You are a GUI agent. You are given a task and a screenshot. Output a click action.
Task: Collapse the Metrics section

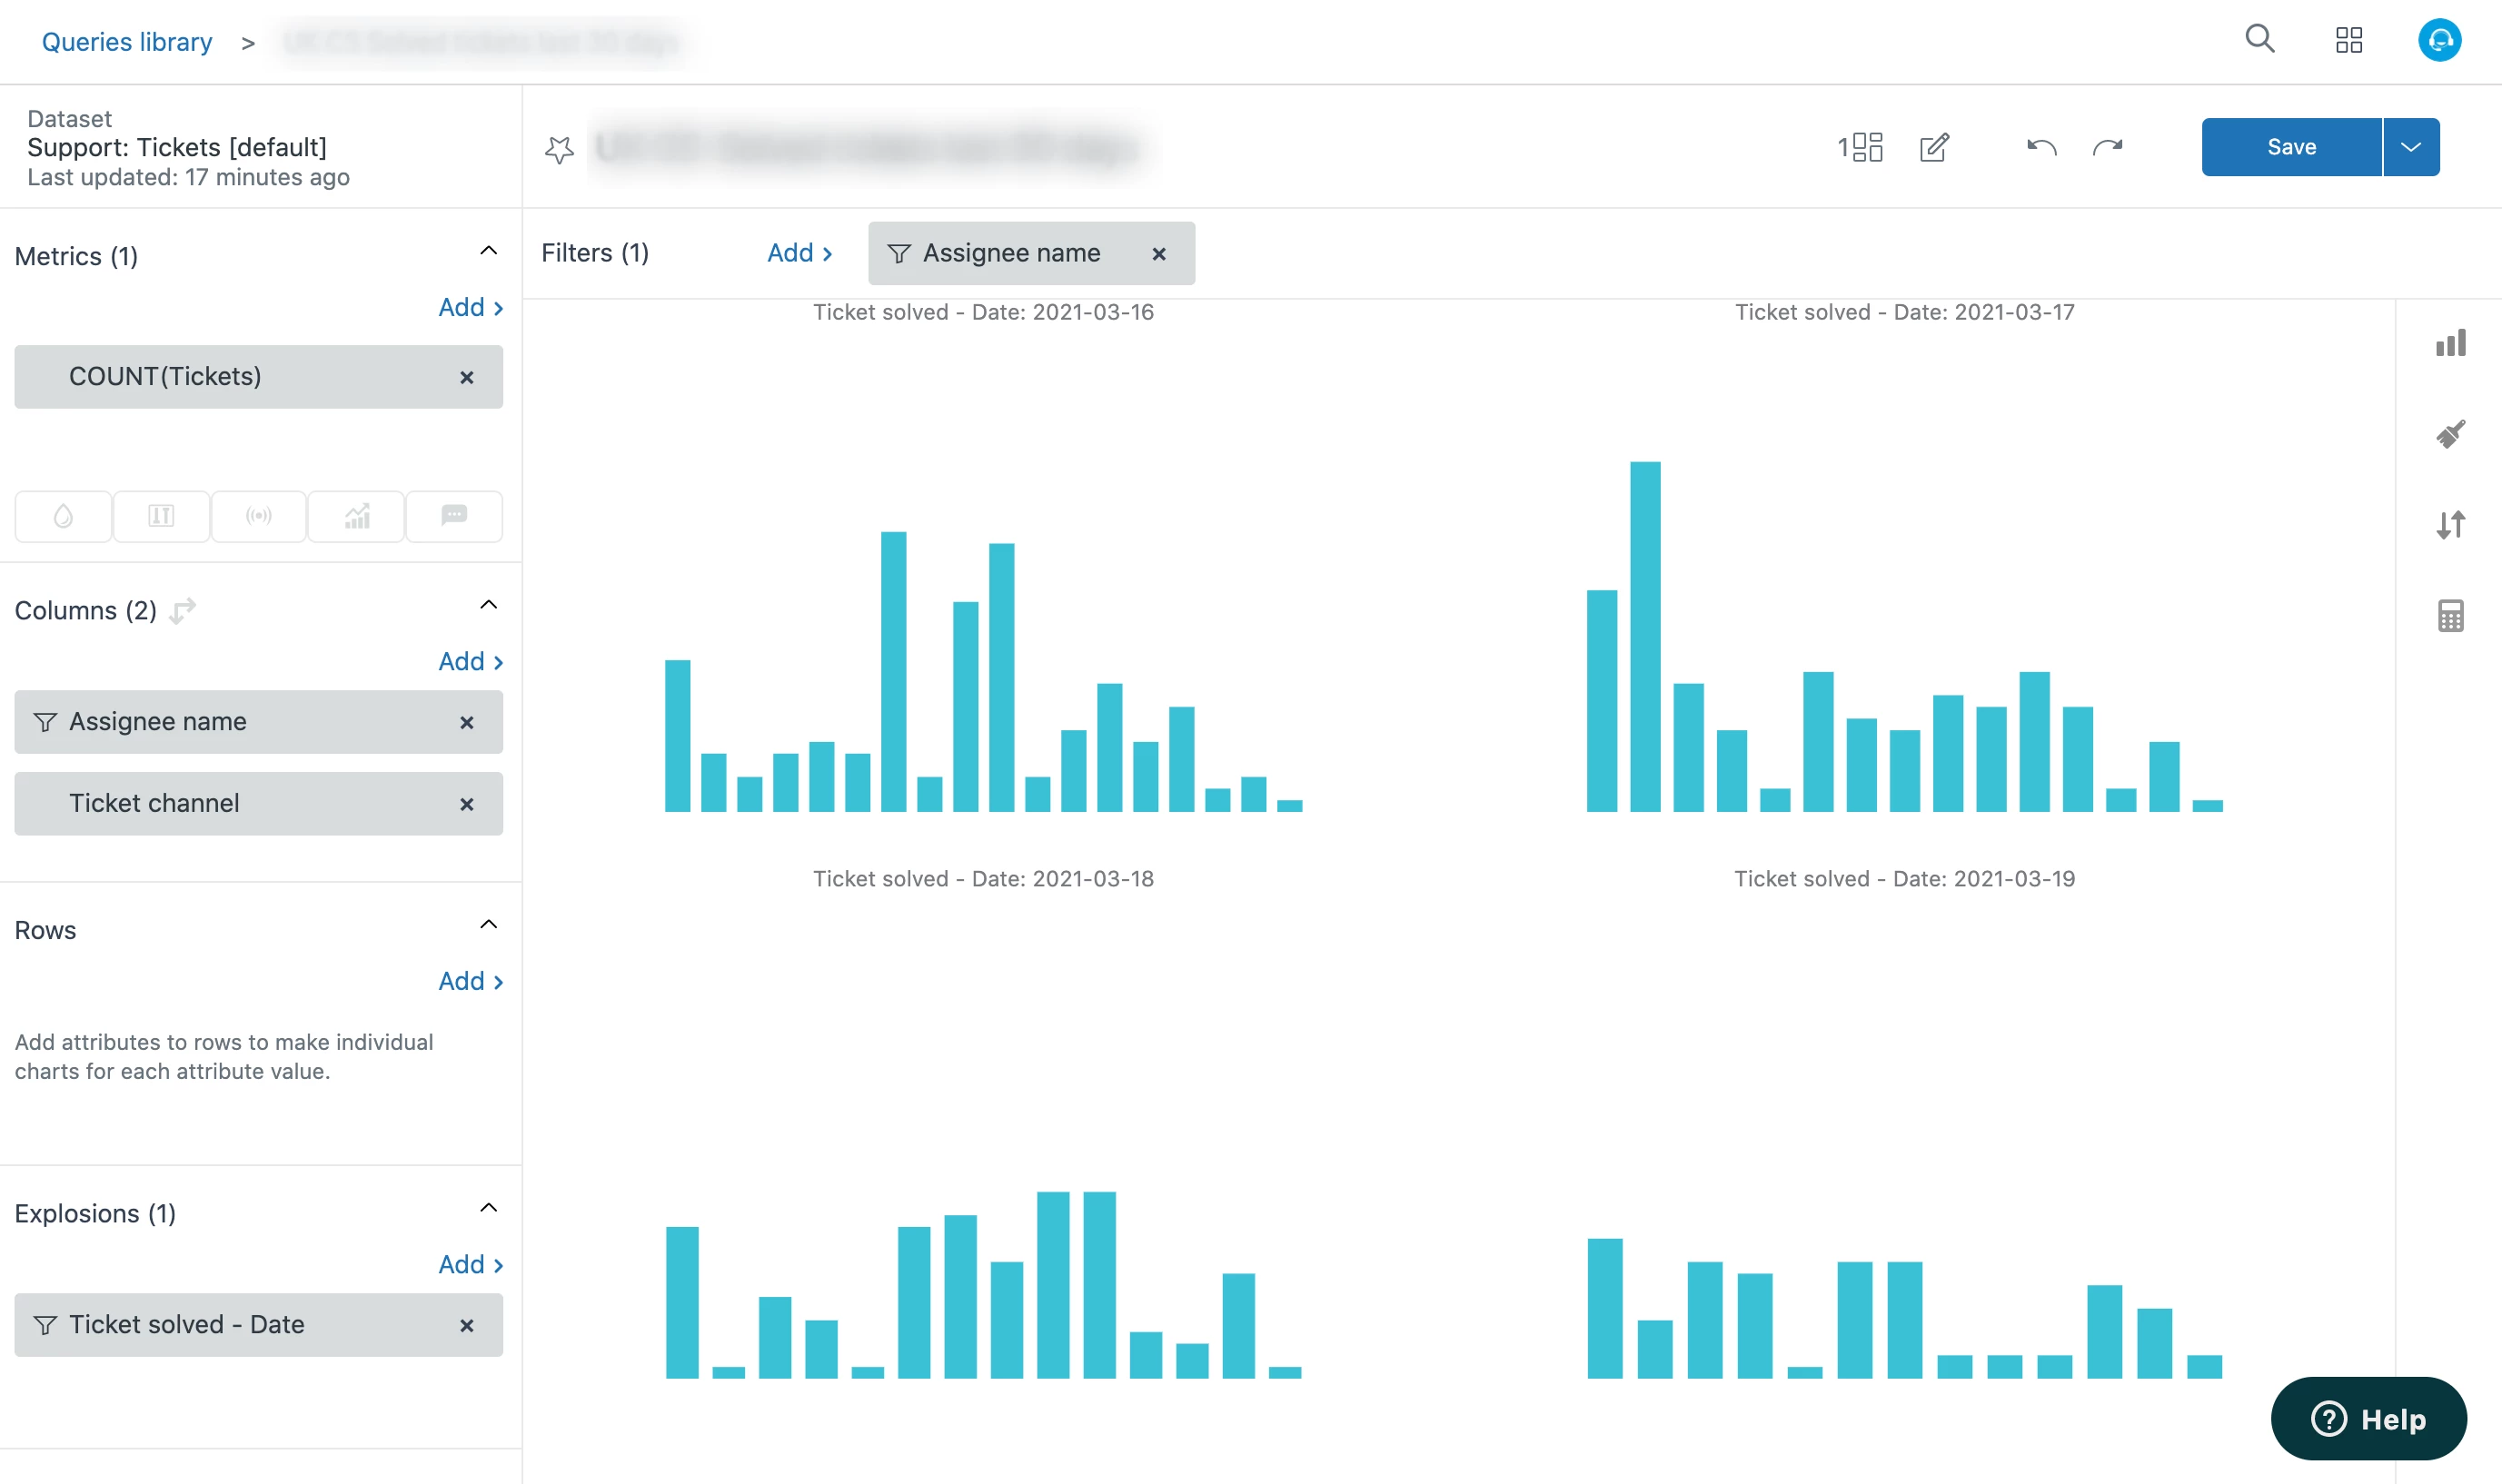pos(488,251)
